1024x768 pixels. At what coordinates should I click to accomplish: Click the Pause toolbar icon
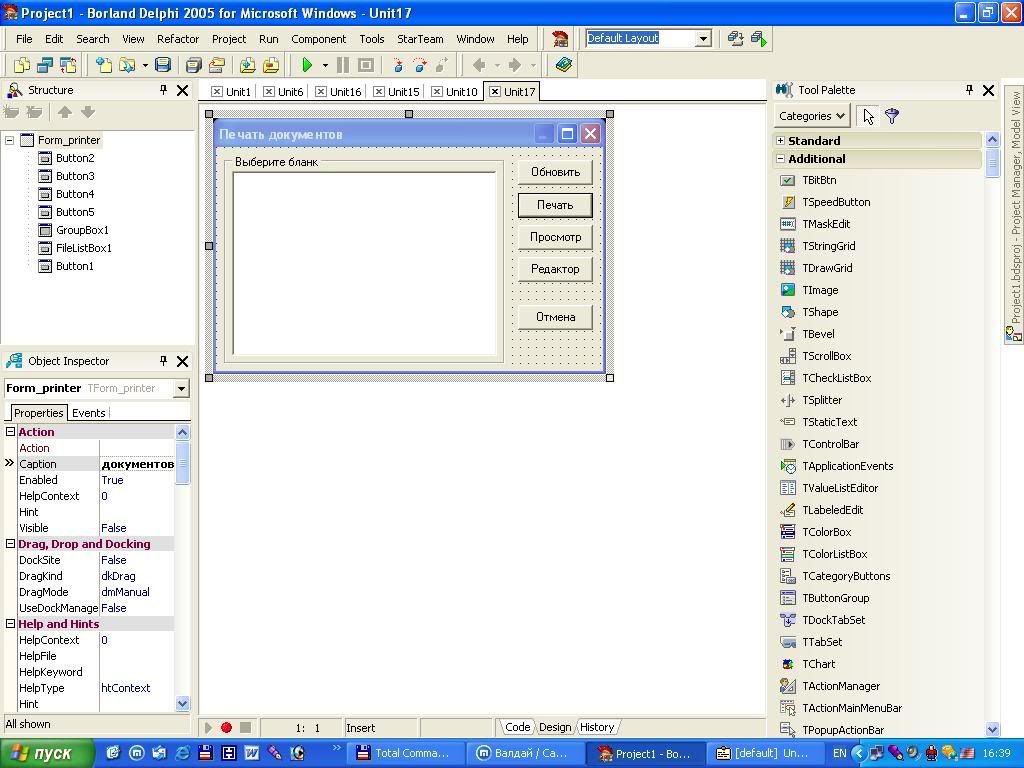343,65
